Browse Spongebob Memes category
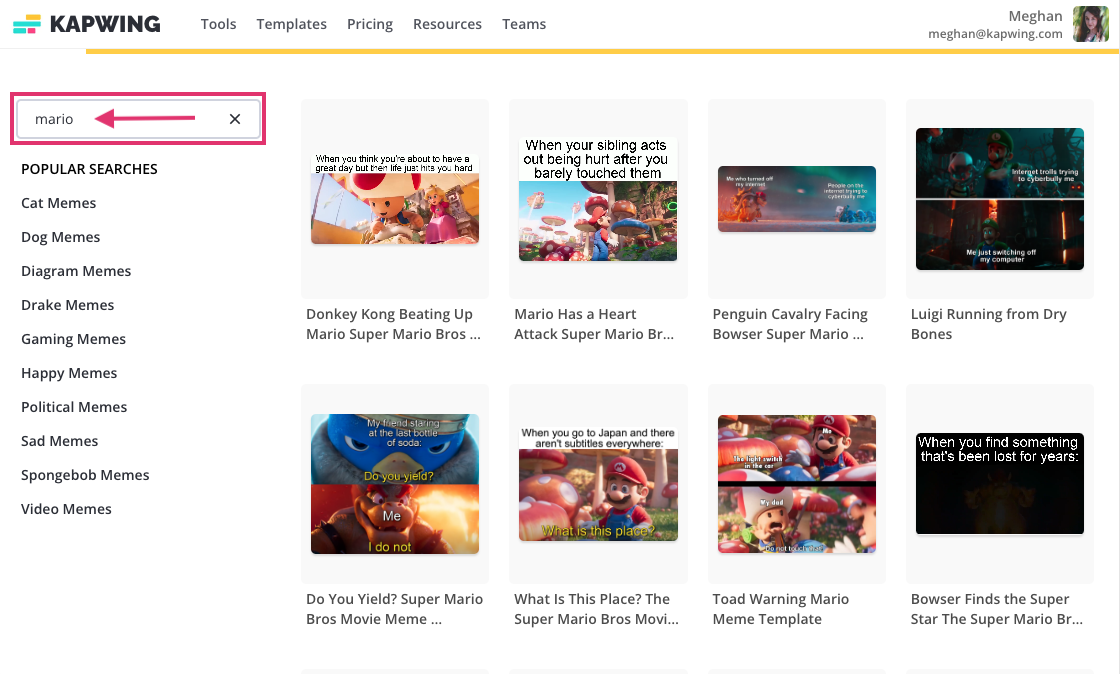The height and width of the screenshot is (674, 1120). [x=85, y=475]
